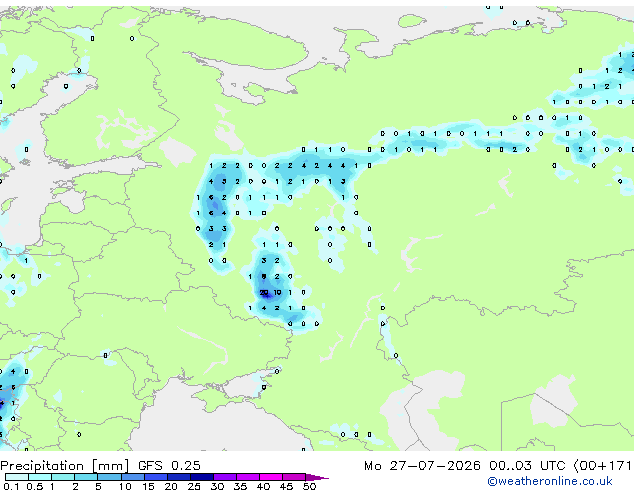The width and height of the screenshot is (634, 490).
Task: Click the "0.5" label under the legend
Action: click(x=35, y=486)
